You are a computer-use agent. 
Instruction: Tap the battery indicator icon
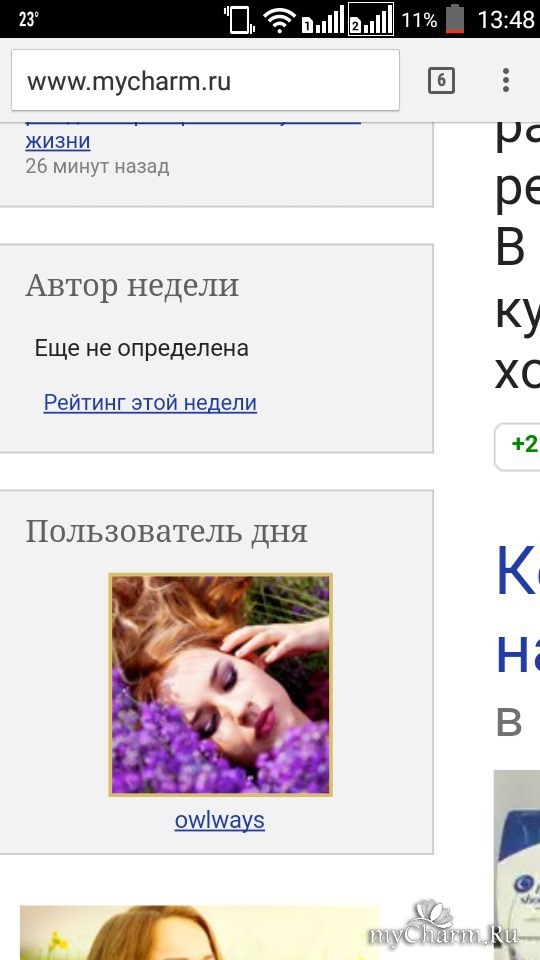coord(455,19)
